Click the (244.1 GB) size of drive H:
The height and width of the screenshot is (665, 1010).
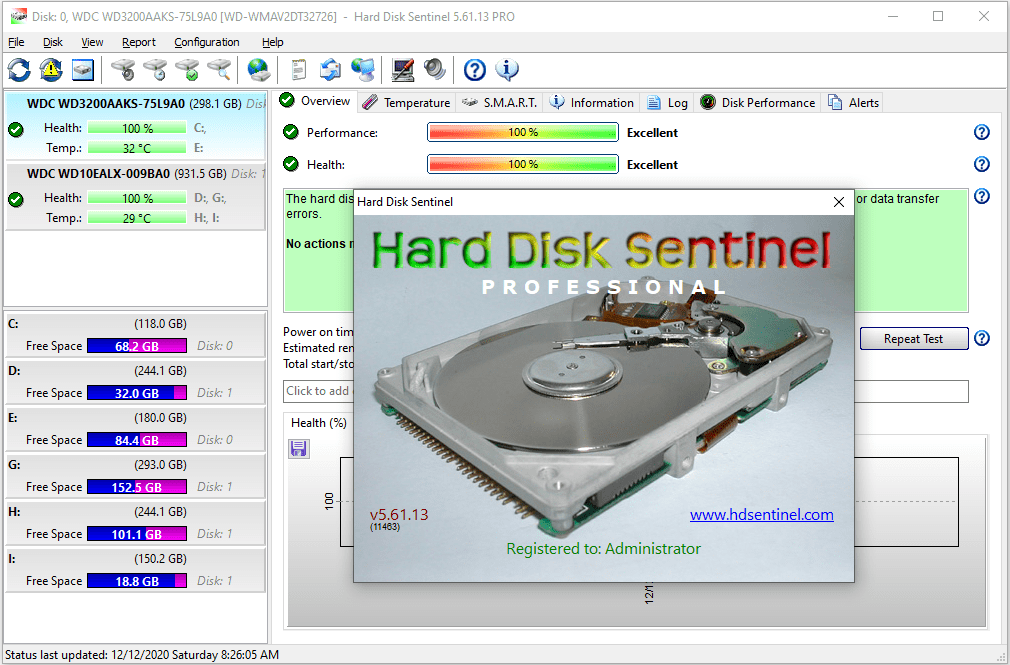(x=160, y=512)
